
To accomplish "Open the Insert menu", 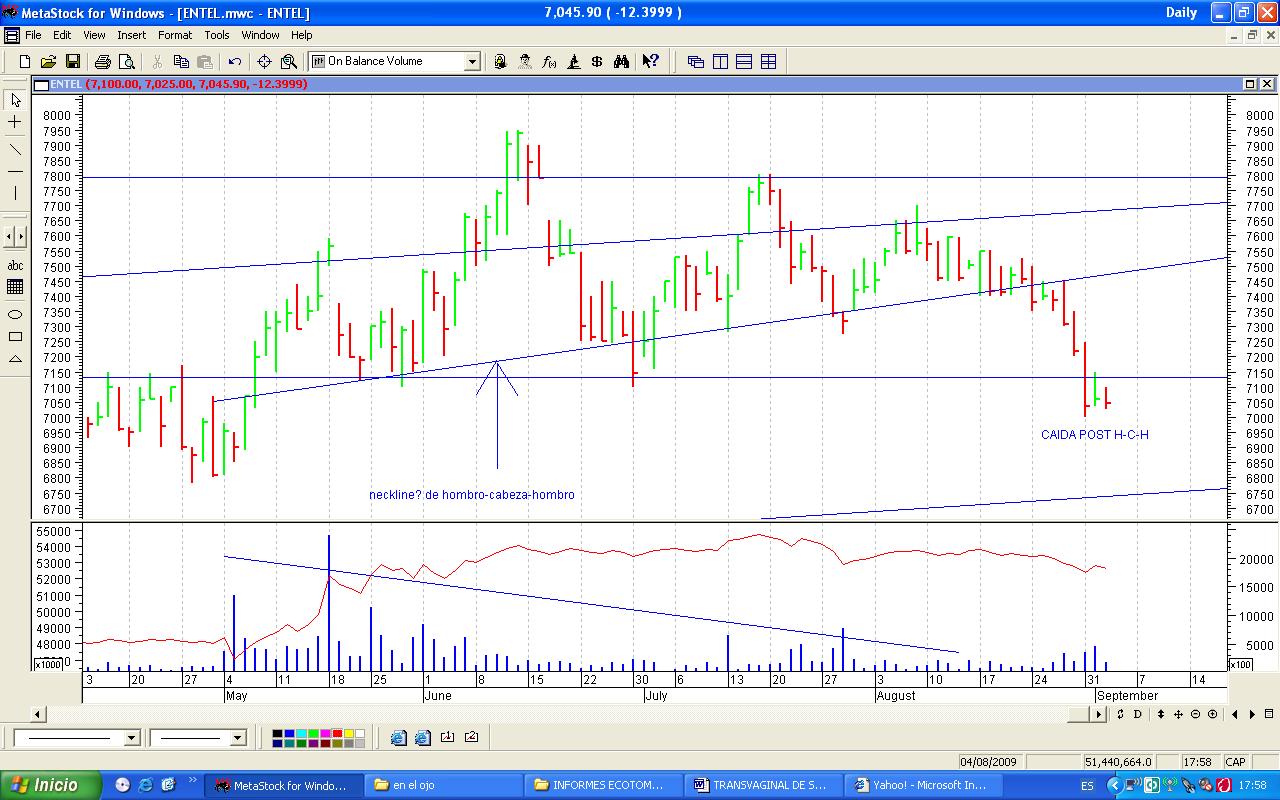I will click(131, 35).
